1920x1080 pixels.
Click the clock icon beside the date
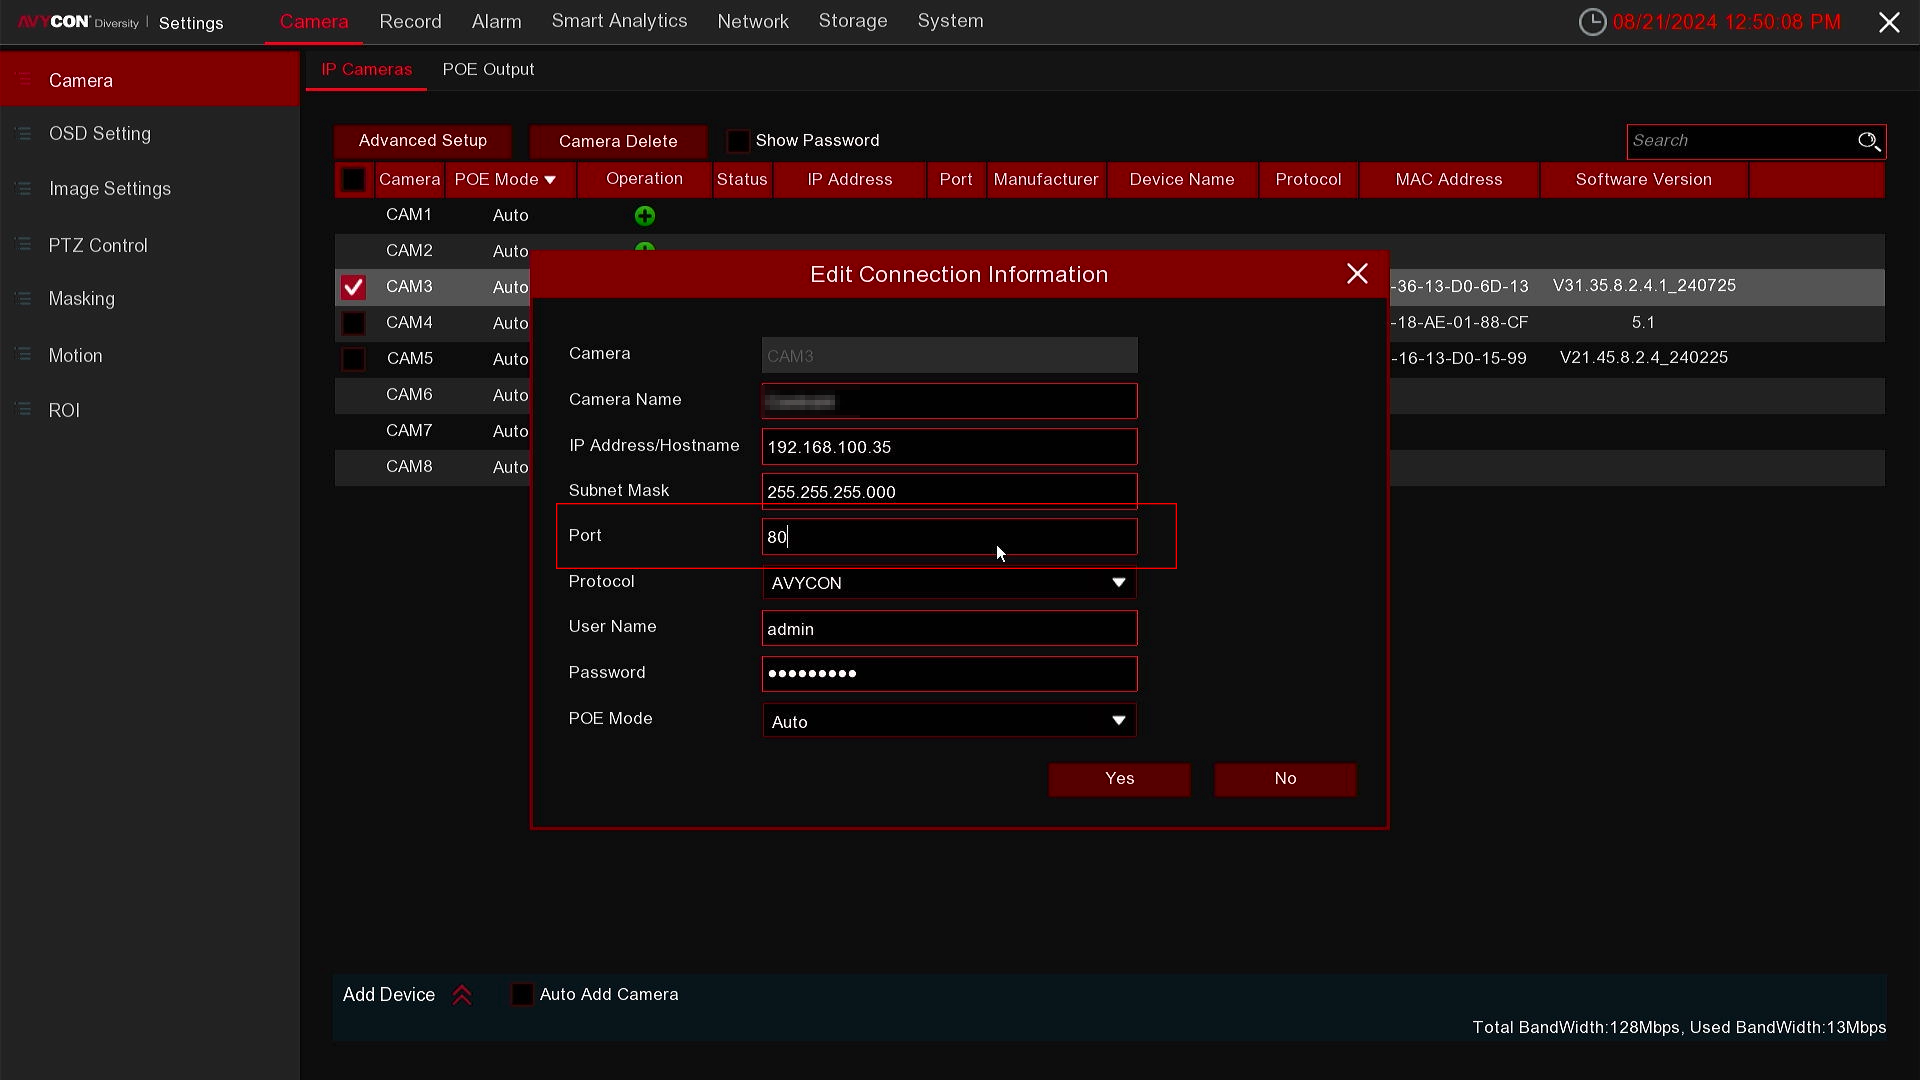click(x=1592, y=22)
